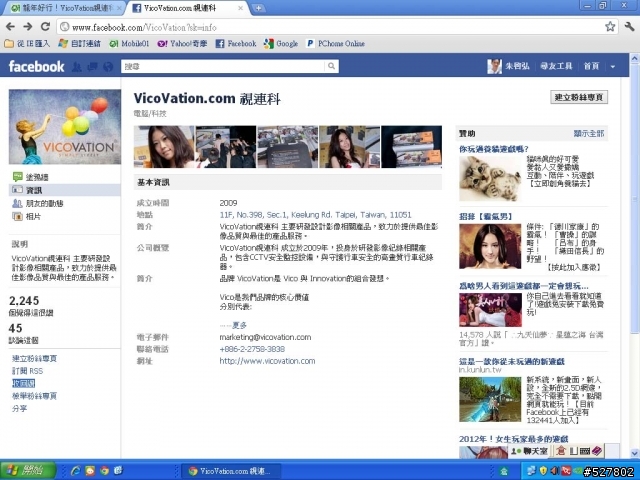The image size is (640, 480).
Task: Select the Info item in left sidebar
Action: click(x=64, y=190)
